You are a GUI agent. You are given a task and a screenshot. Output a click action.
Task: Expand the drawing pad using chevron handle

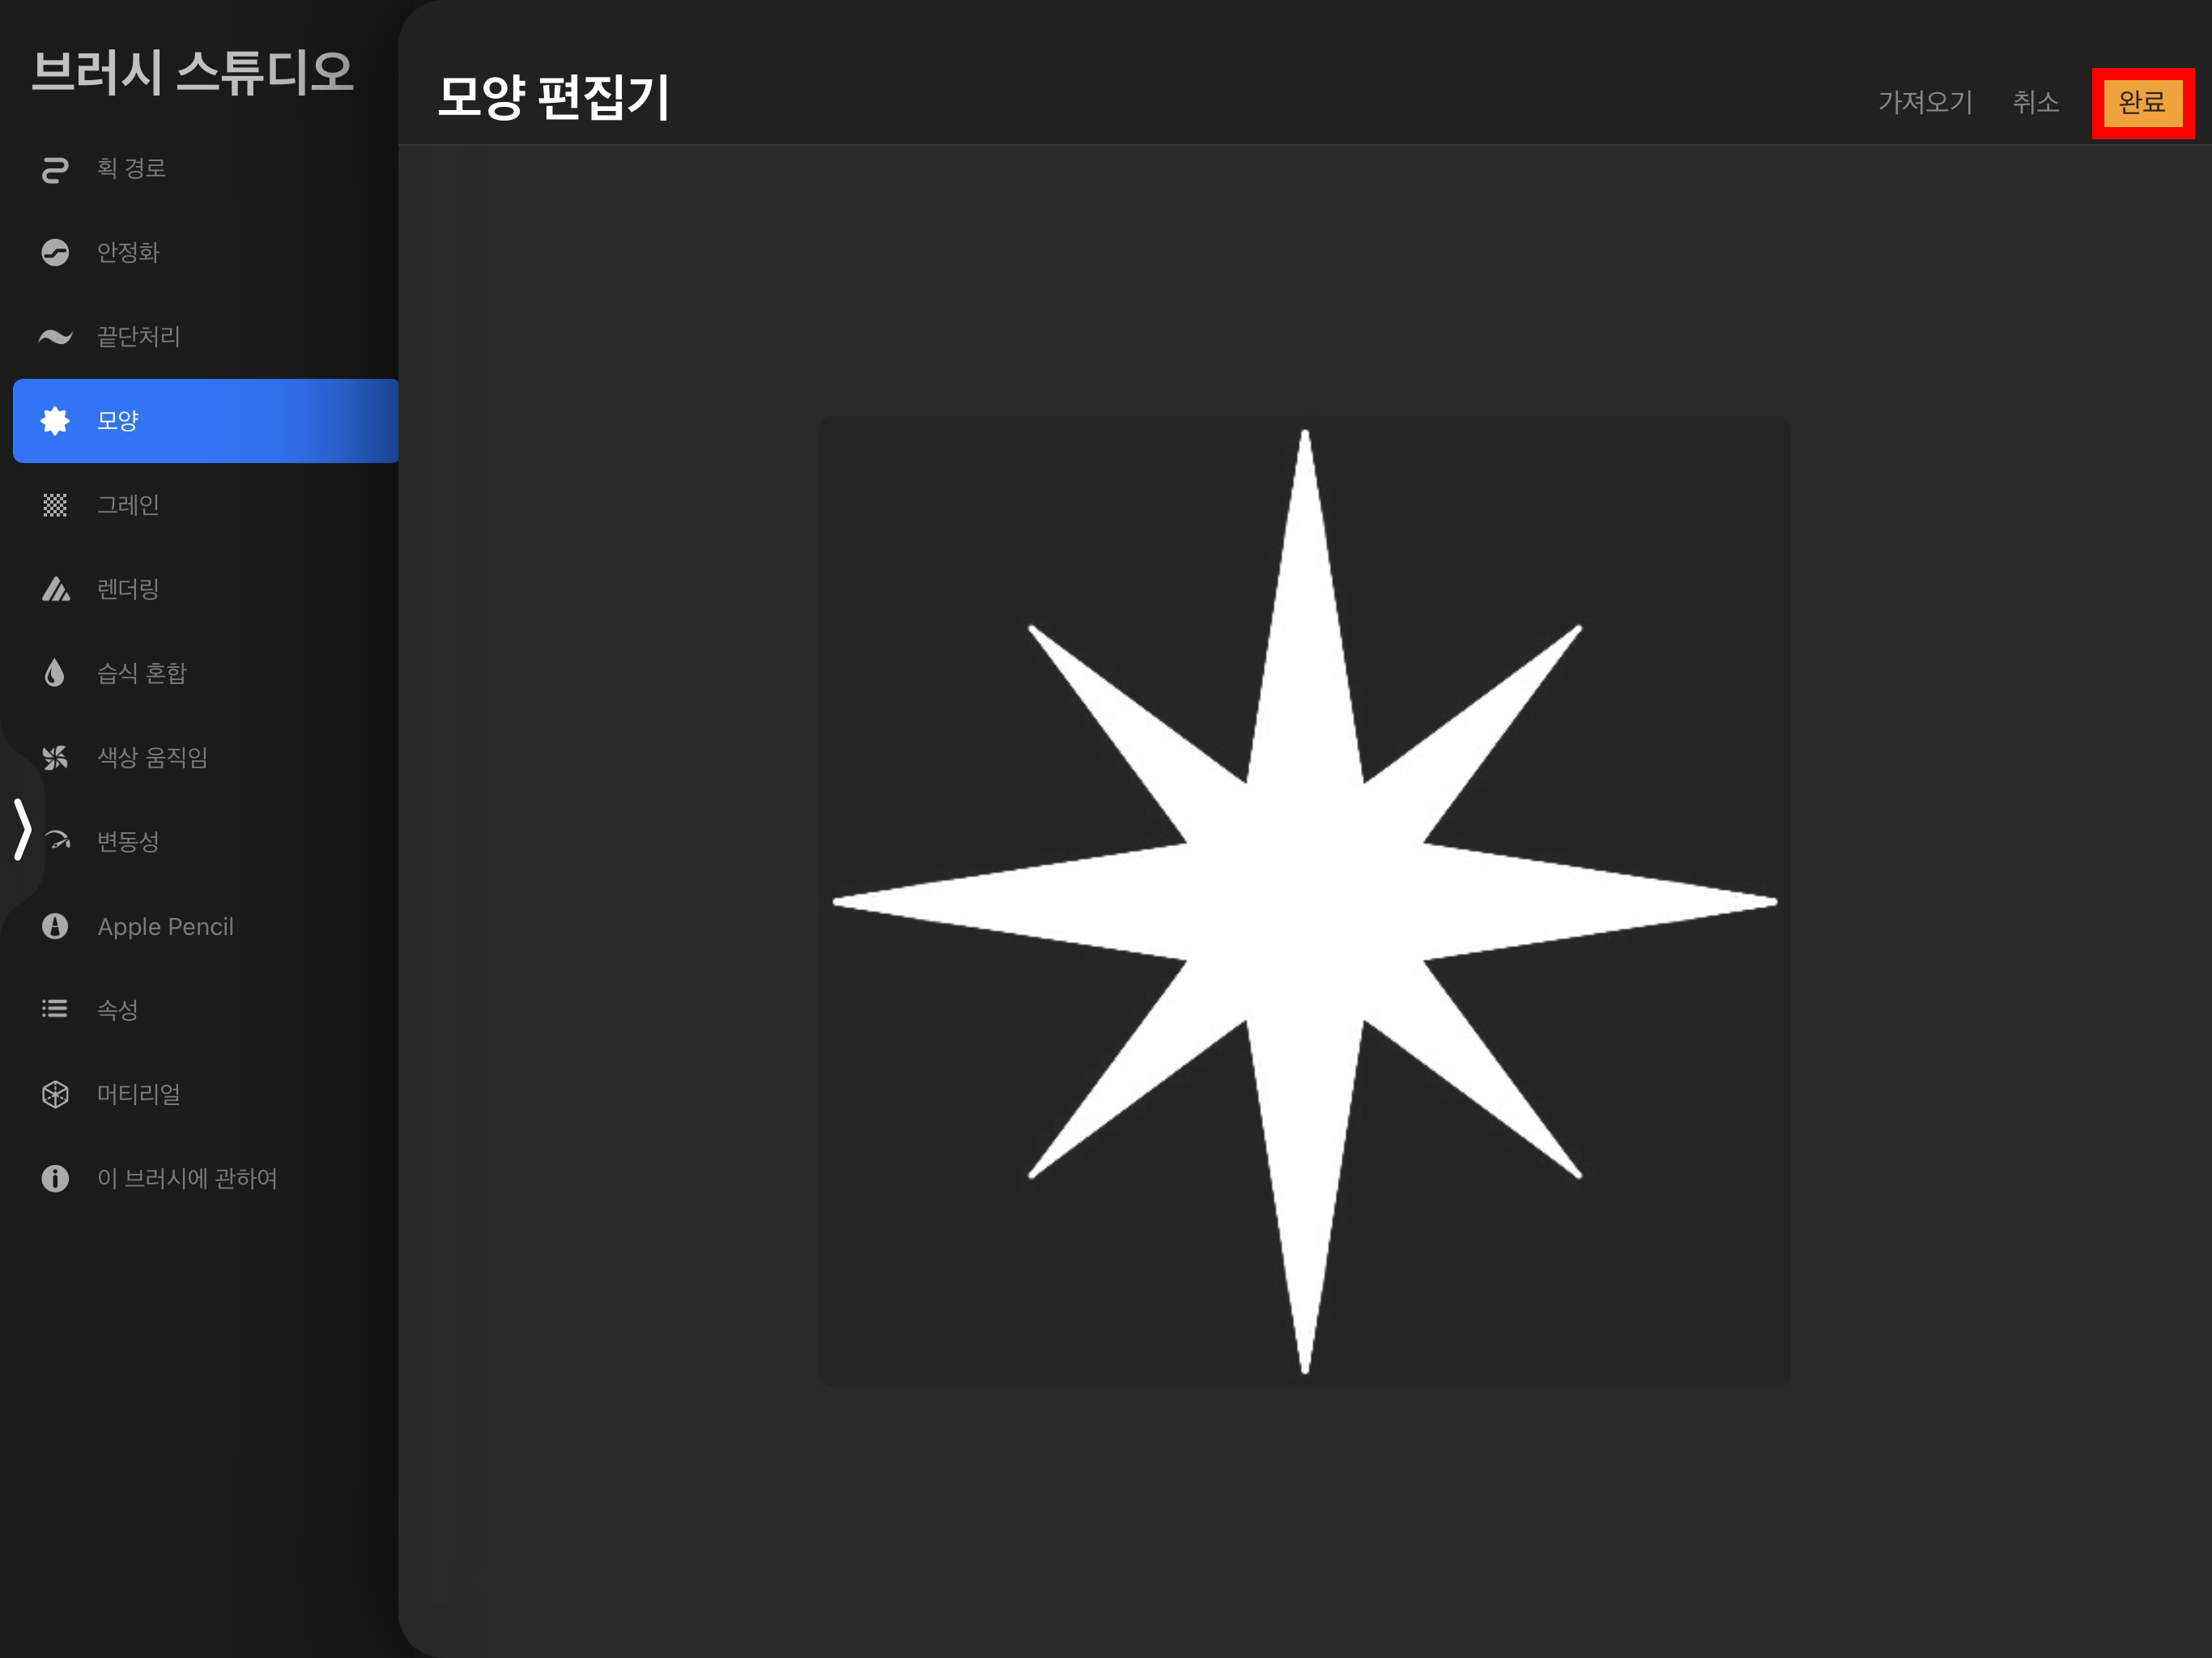tap(22, 829)
